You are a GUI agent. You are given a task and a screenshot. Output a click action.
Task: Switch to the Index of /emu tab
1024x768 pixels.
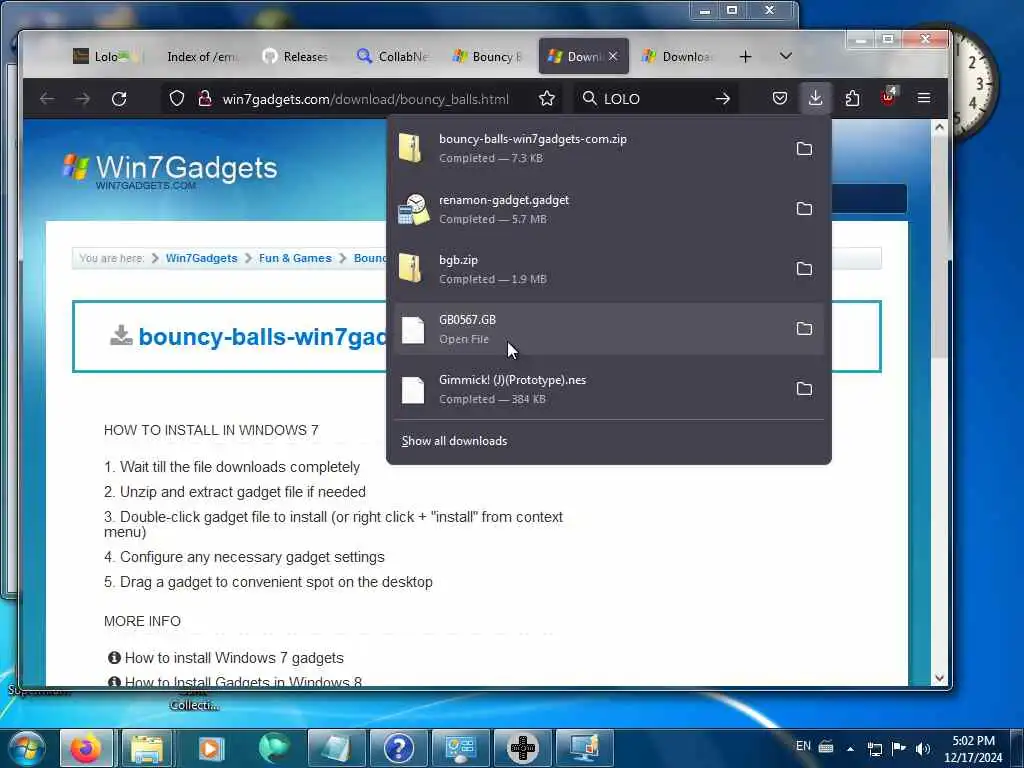click(x=202, y=57)
